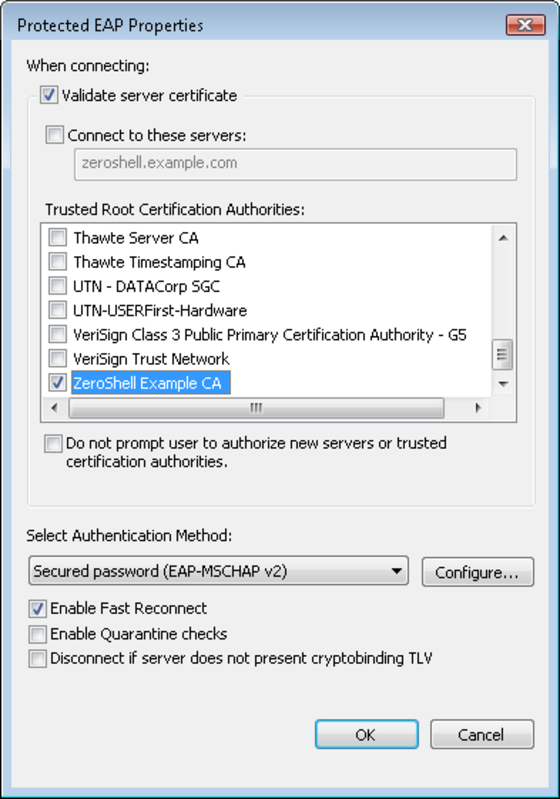Tick the VeriSign Trust Network checkbox
The height and width of the screenshot is (799, 560).
(x=58, y=359)
